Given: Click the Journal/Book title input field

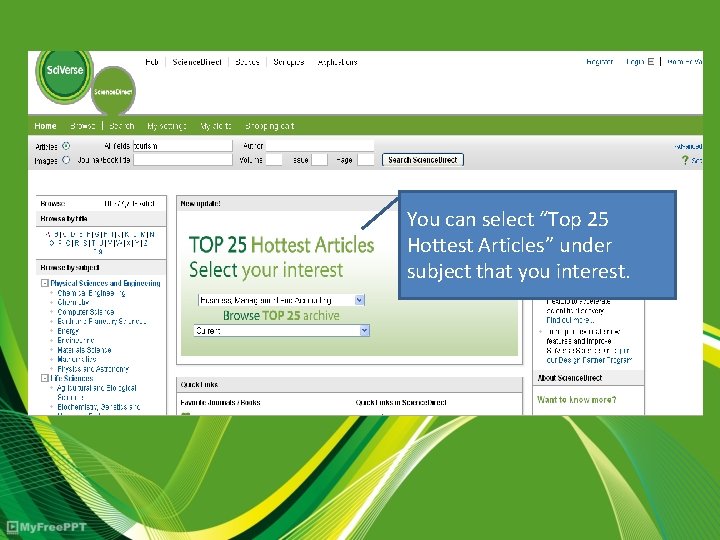Looking at the screenshot, I should (x=183, y=160).
